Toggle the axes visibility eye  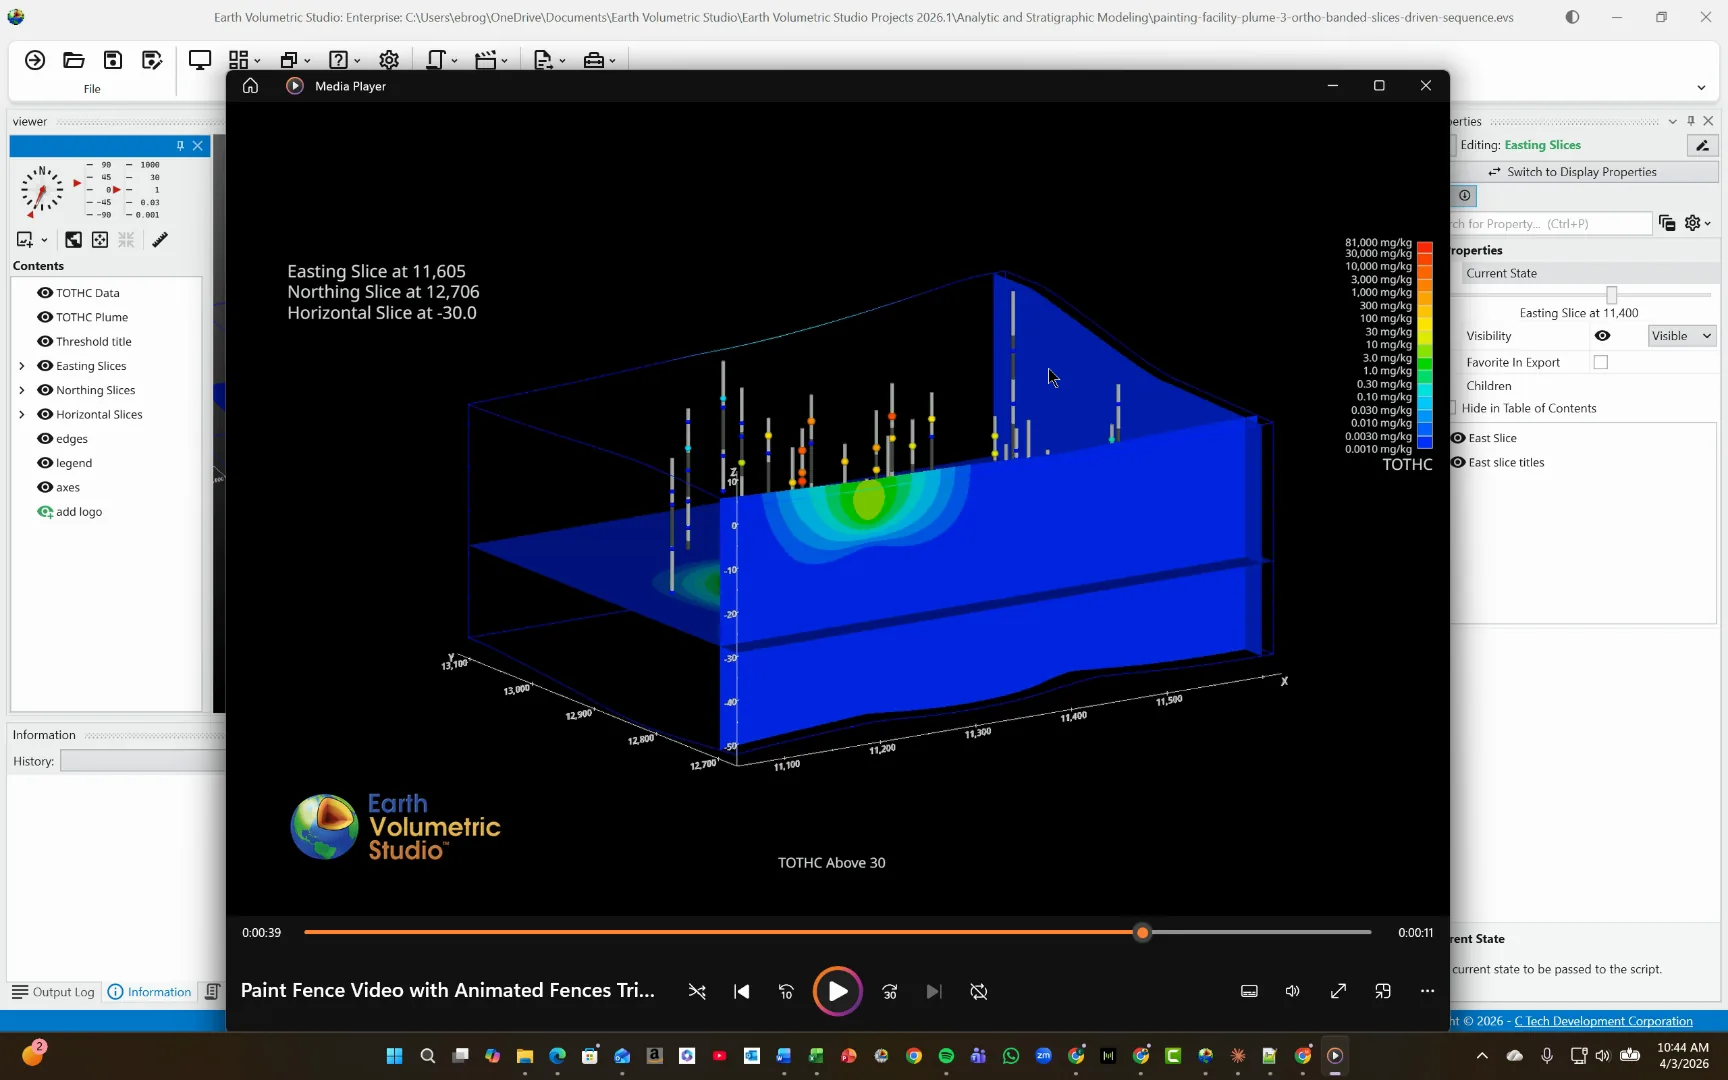45,487
